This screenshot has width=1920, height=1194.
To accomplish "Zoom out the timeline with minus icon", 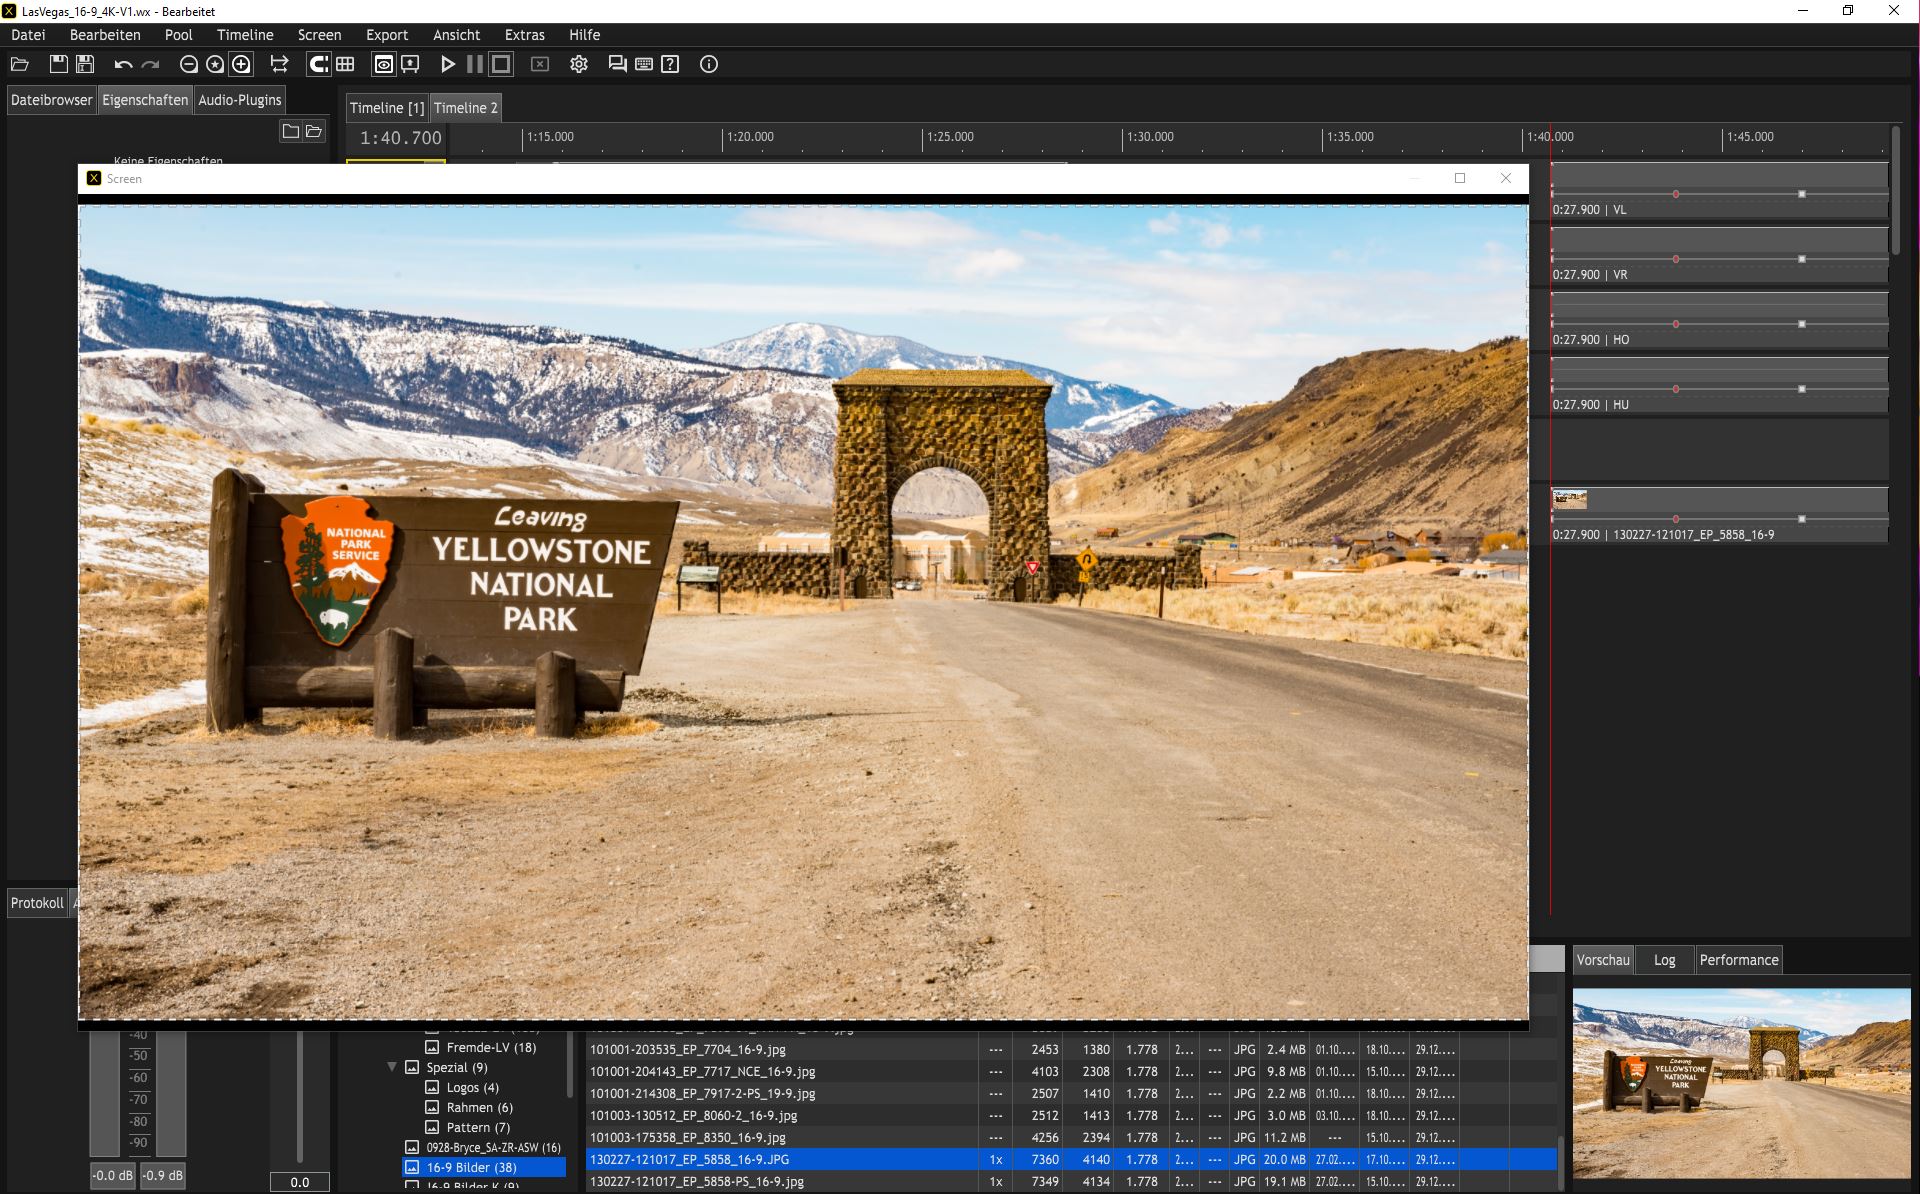I will 188,64.
